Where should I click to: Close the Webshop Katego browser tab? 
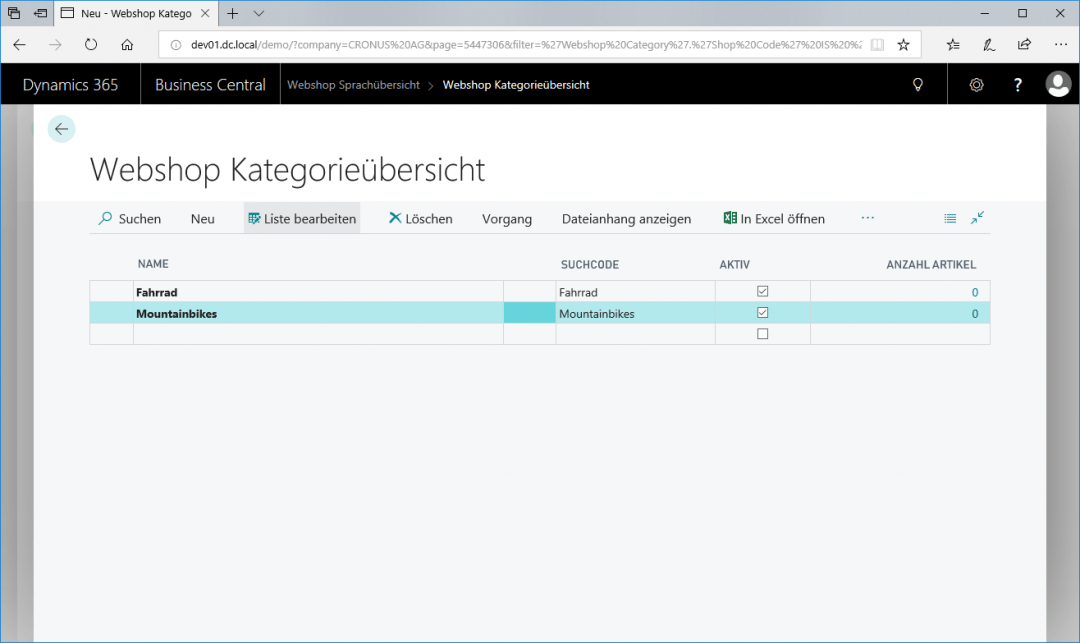tap(205, 13)
